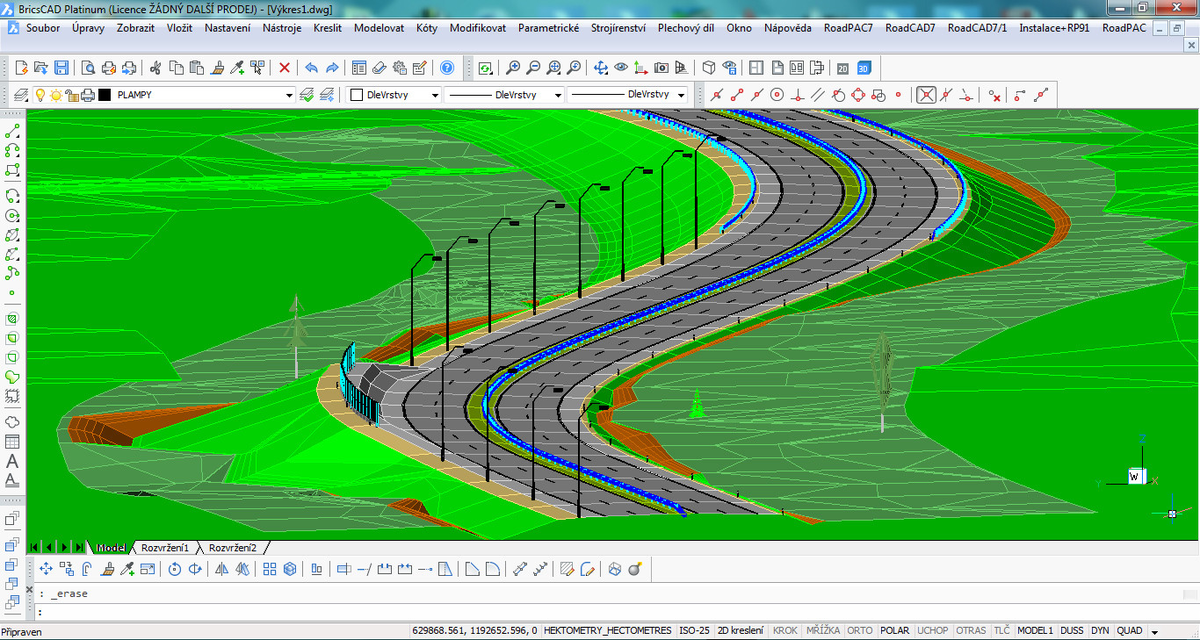
Task: Select the Move tool in bottom toolbar
Action: coord(46,569)
